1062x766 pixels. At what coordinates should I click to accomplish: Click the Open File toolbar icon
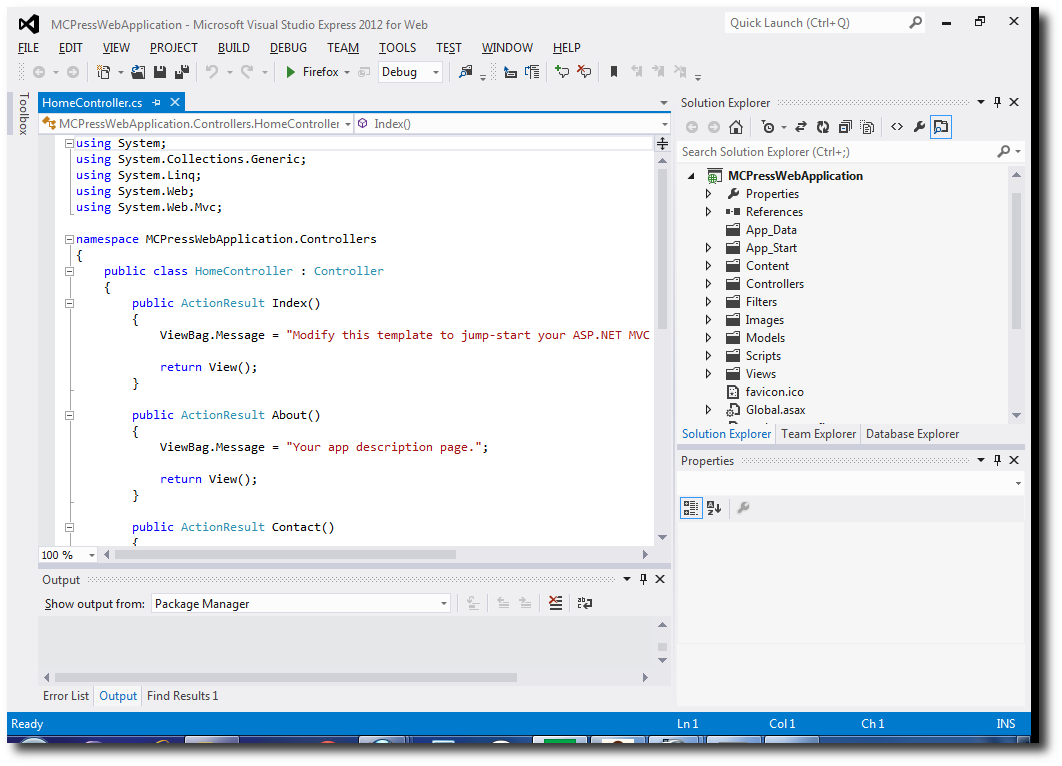(x=138, y=72)
